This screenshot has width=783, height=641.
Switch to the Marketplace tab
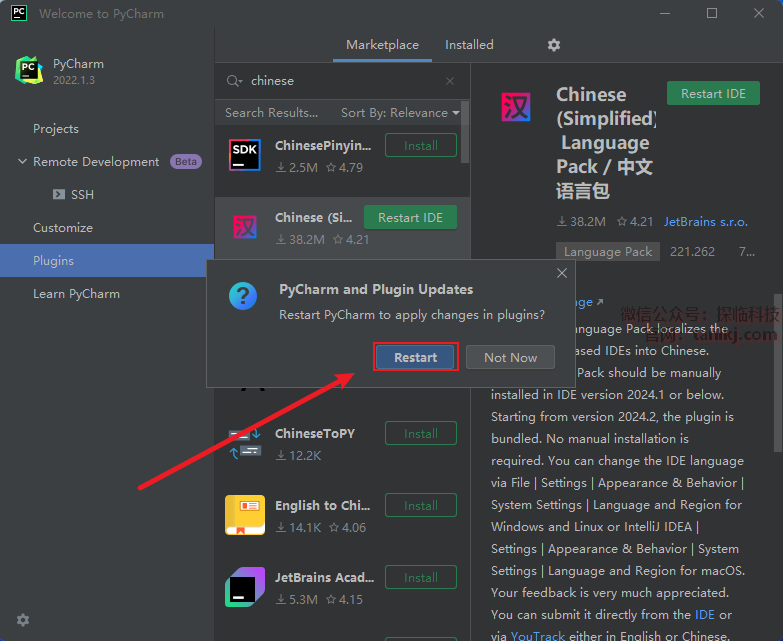(382, 45)
